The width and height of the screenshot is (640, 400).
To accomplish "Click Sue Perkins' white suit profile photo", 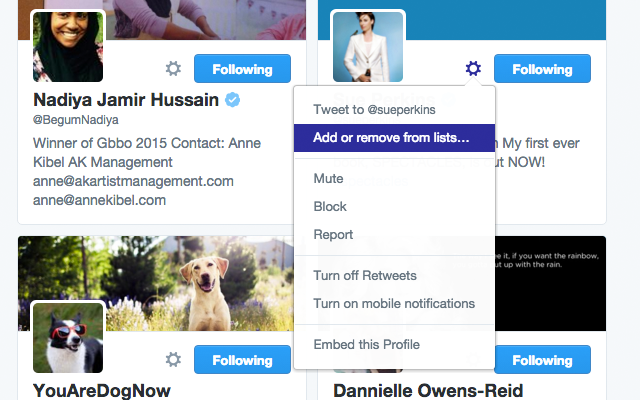I will pos(368,46).
